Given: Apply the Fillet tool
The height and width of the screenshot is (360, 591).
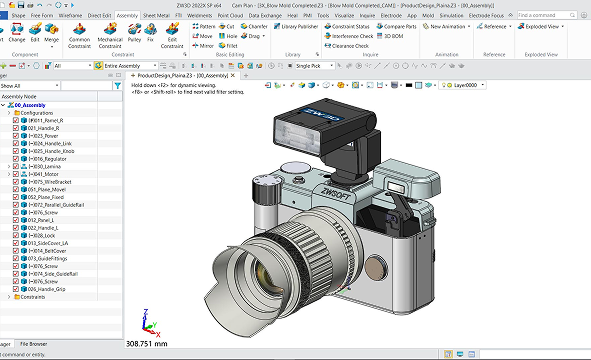Looking at the screenshot, I should click(228, 46).
